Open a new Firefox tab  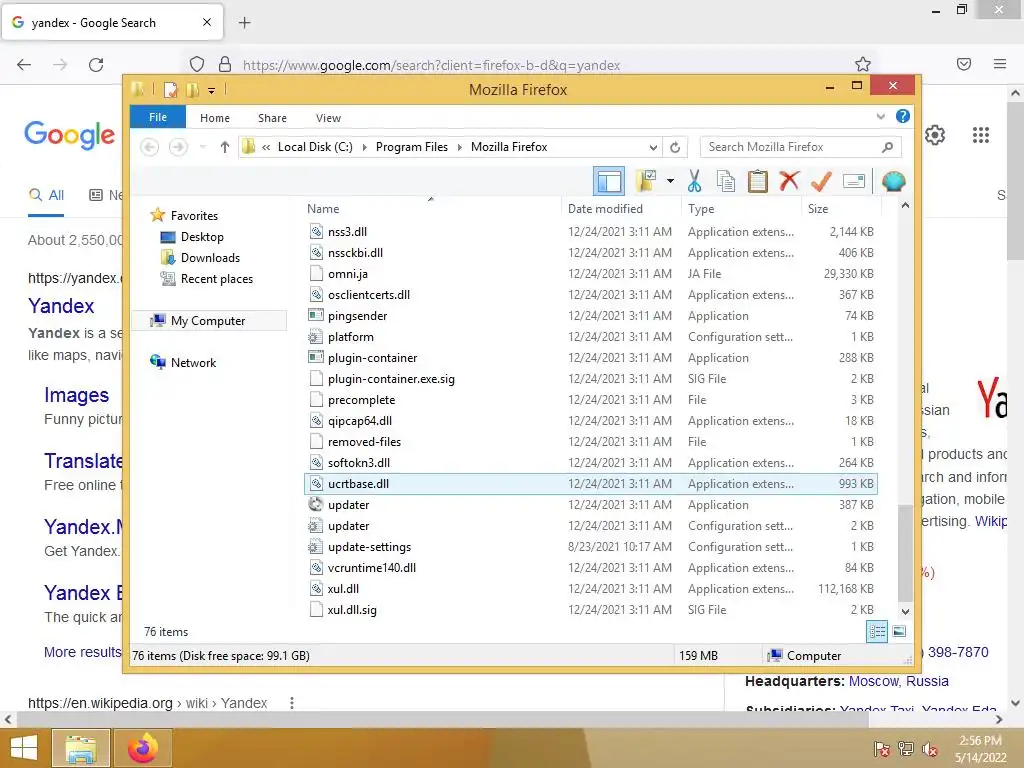point(244,23)
